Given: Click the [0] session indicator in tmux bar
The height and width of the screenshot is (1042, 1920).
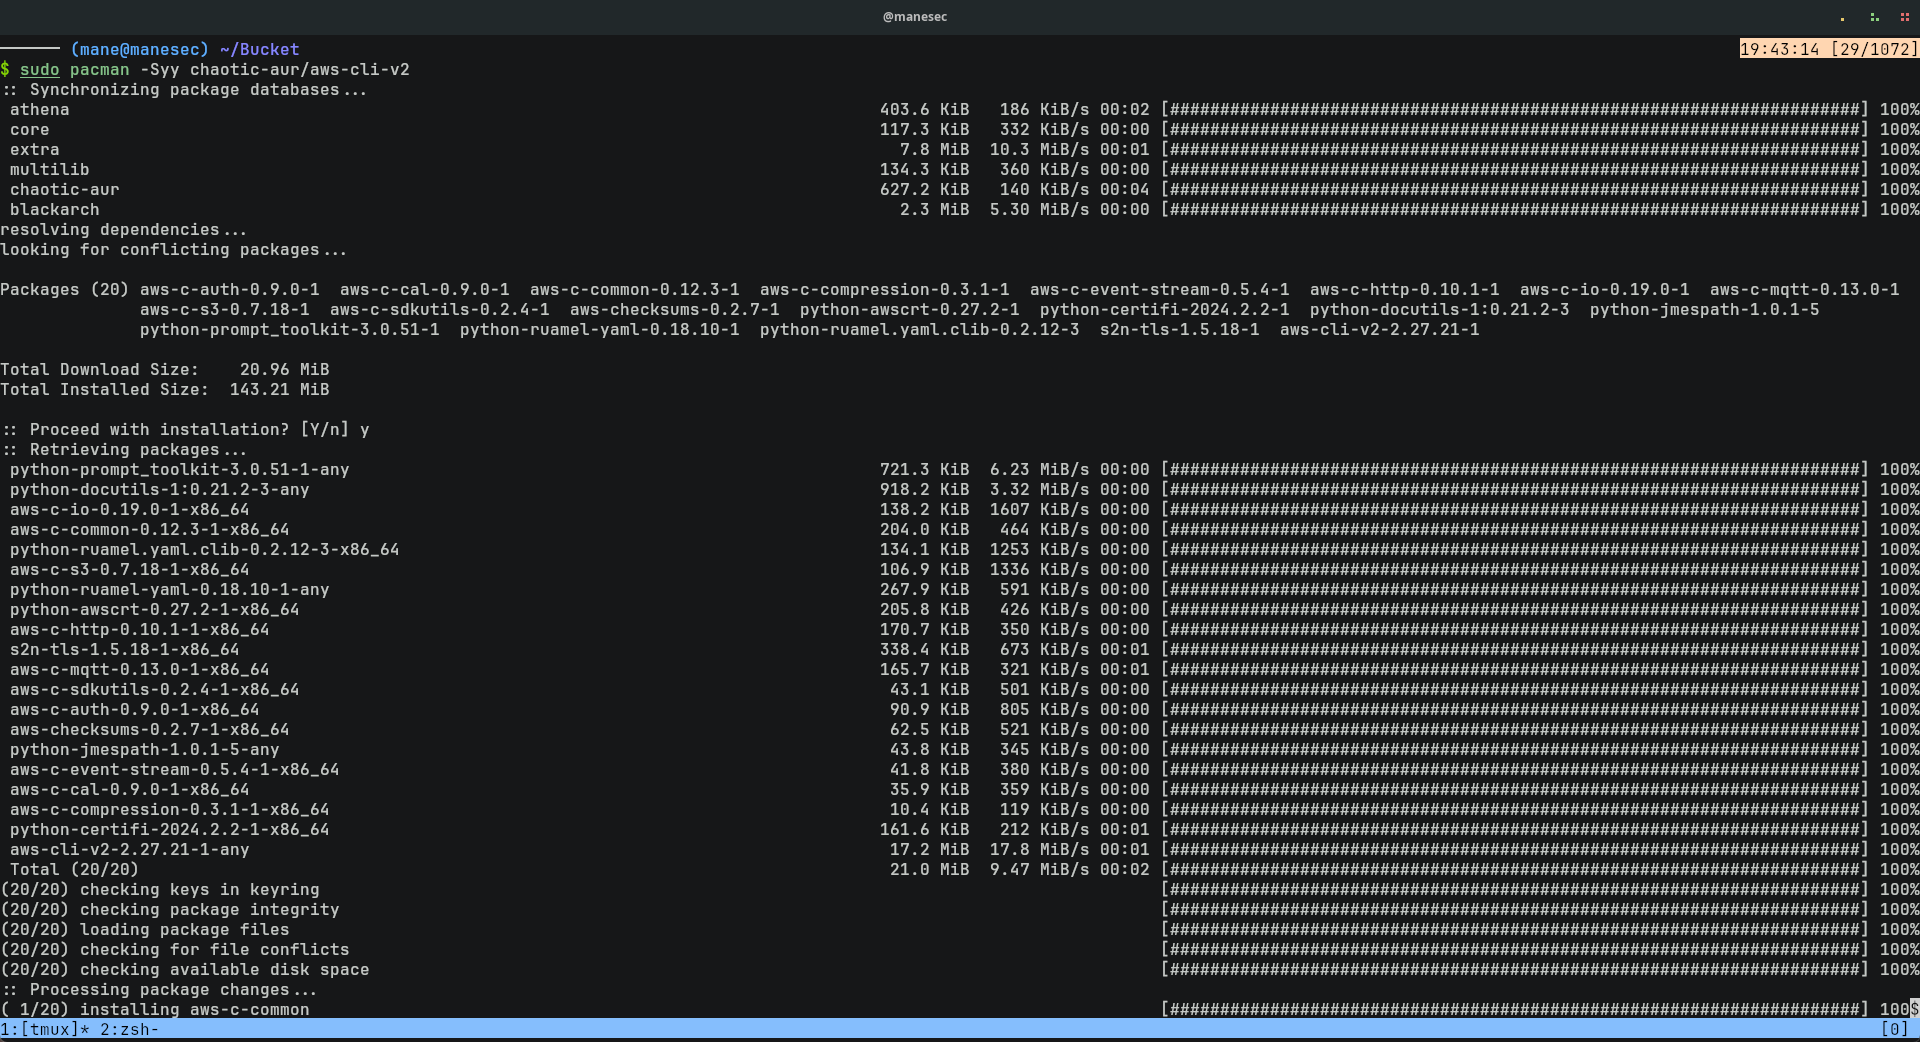Looking at the screenshot, I should pyautogui.click(x=1894, y=1029).
